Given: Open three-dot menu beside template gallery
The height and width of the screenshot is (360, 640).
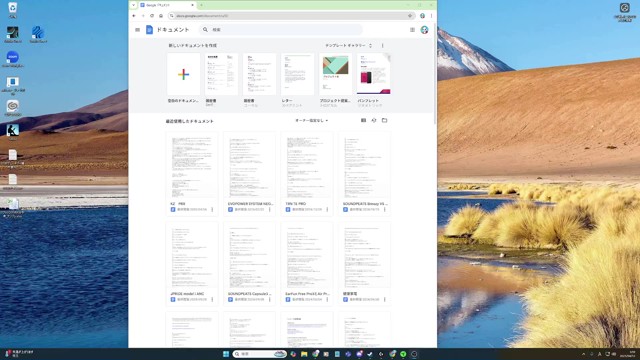Looking at the screenshot, I should pyautogui.click(x=382, y=46).
